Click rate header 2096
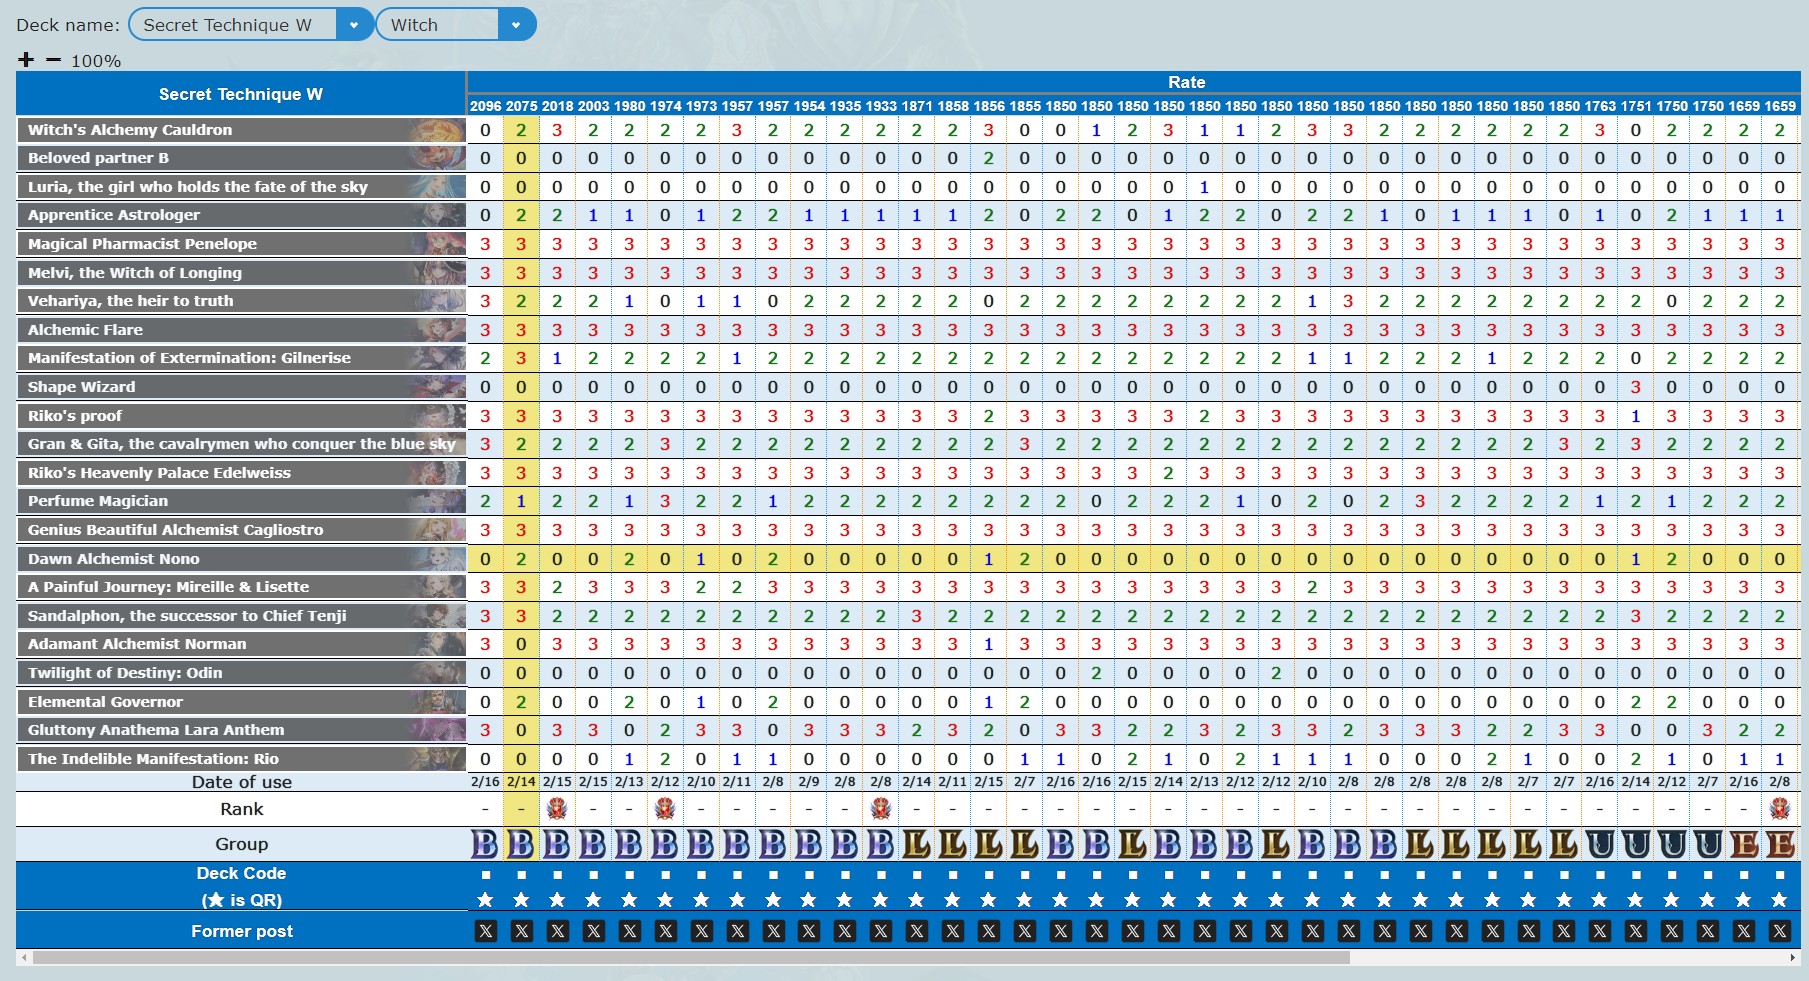Image resolution: width=1809 pixels, height=981 pixels. (486, 106)
